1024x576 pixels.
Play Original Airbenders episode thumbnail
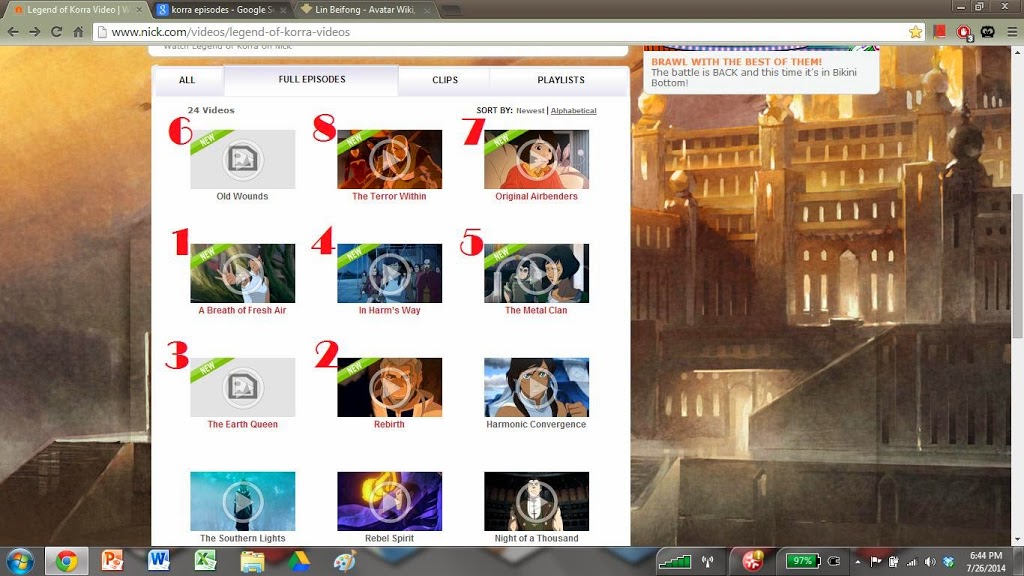(x=536, y=159)
